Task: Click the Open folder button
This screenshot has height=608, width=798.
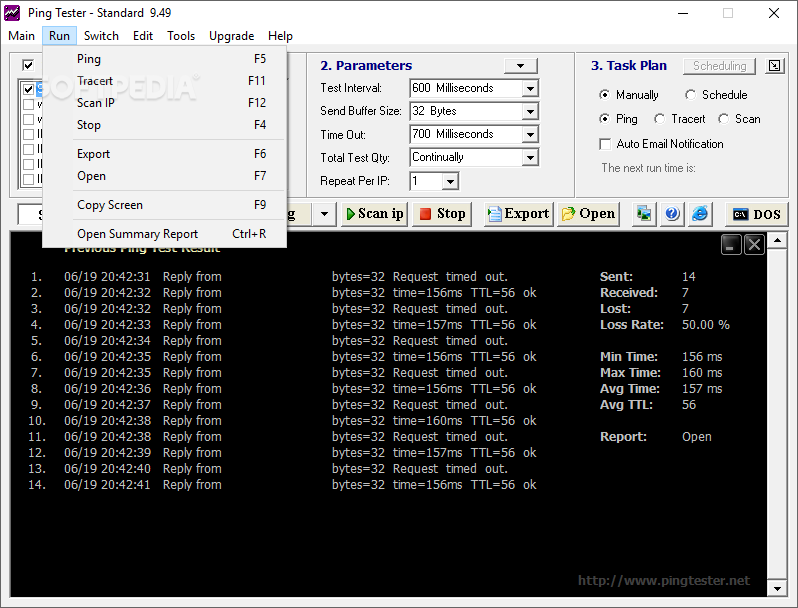Action: coord(588,214)
